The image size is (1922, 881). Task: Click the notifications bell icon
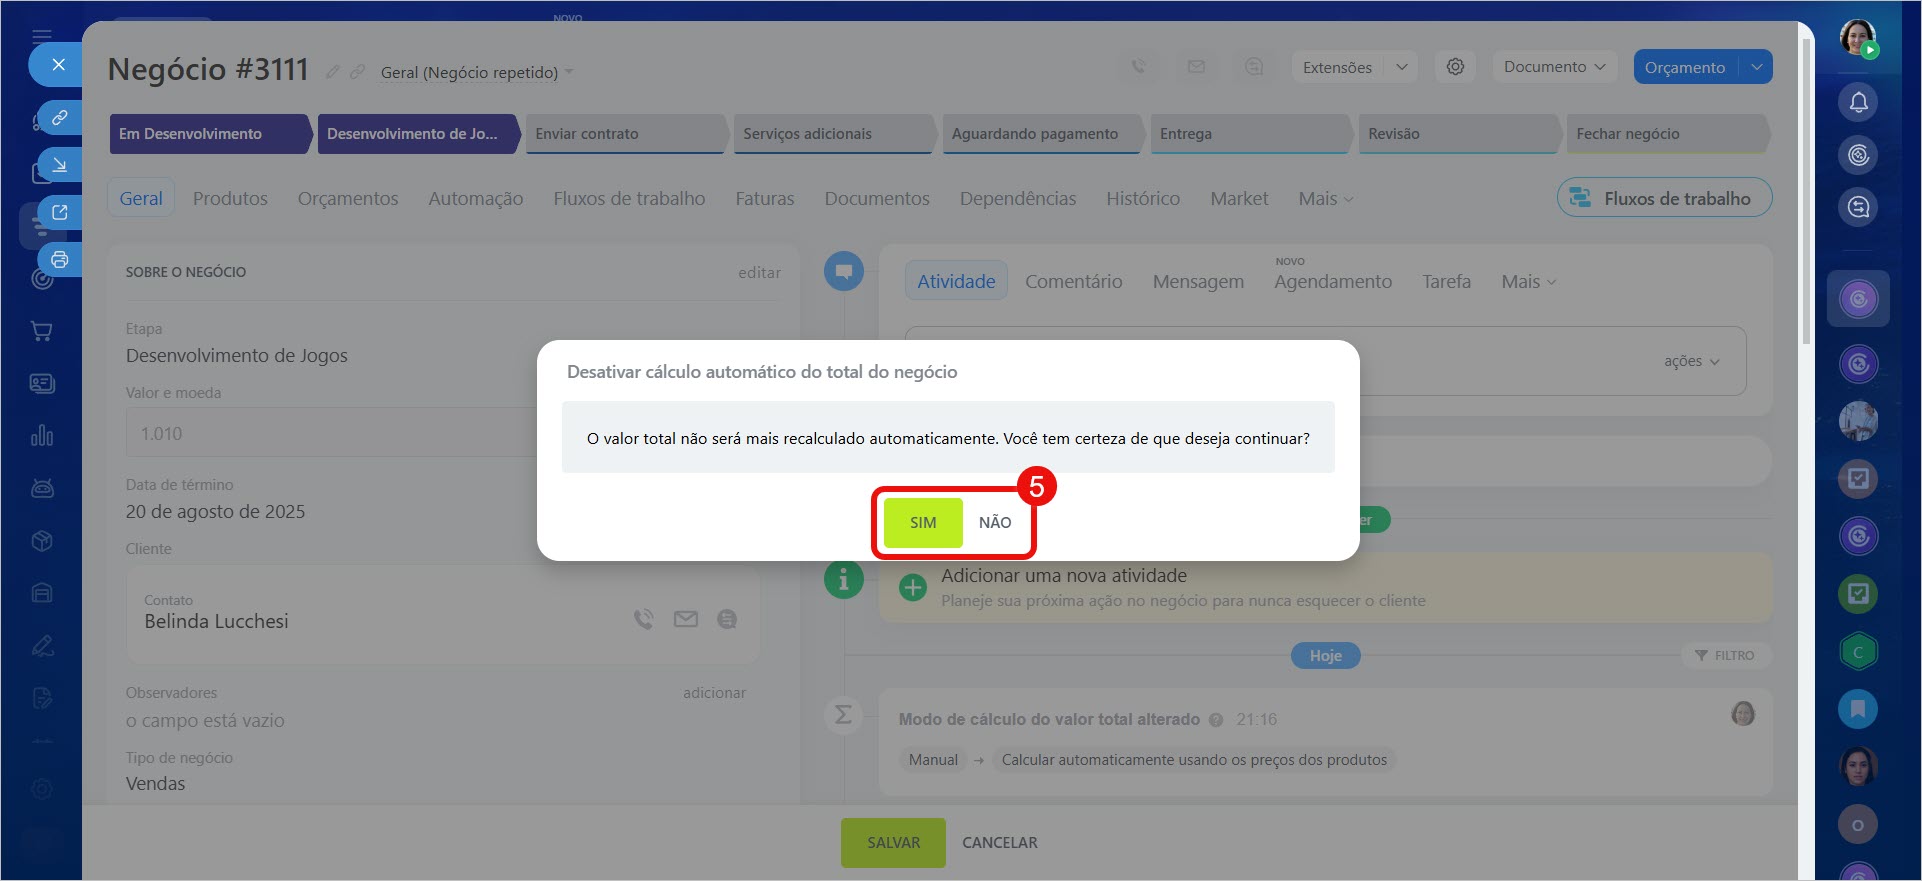1858,102
